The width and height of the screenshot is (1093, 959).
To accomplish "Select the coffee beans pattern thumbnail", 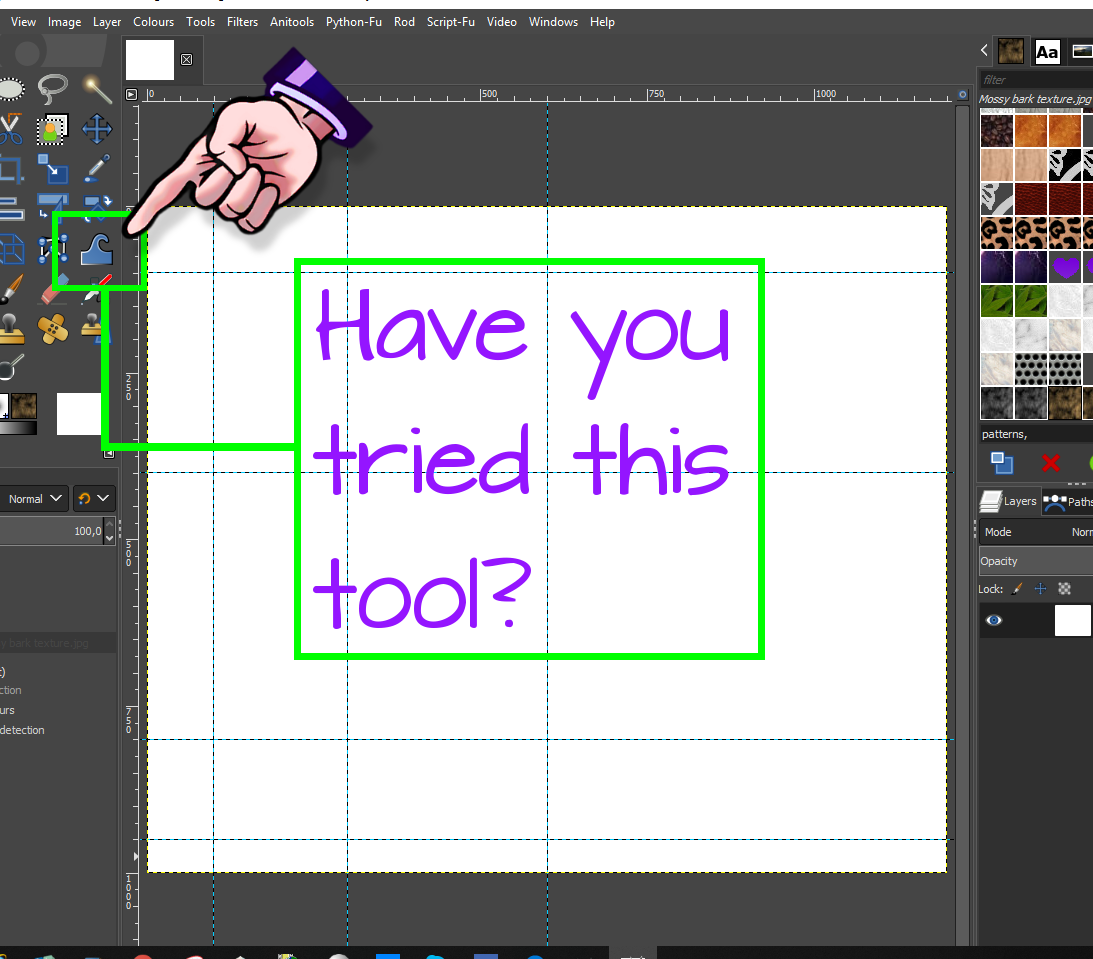I will 997,130.
